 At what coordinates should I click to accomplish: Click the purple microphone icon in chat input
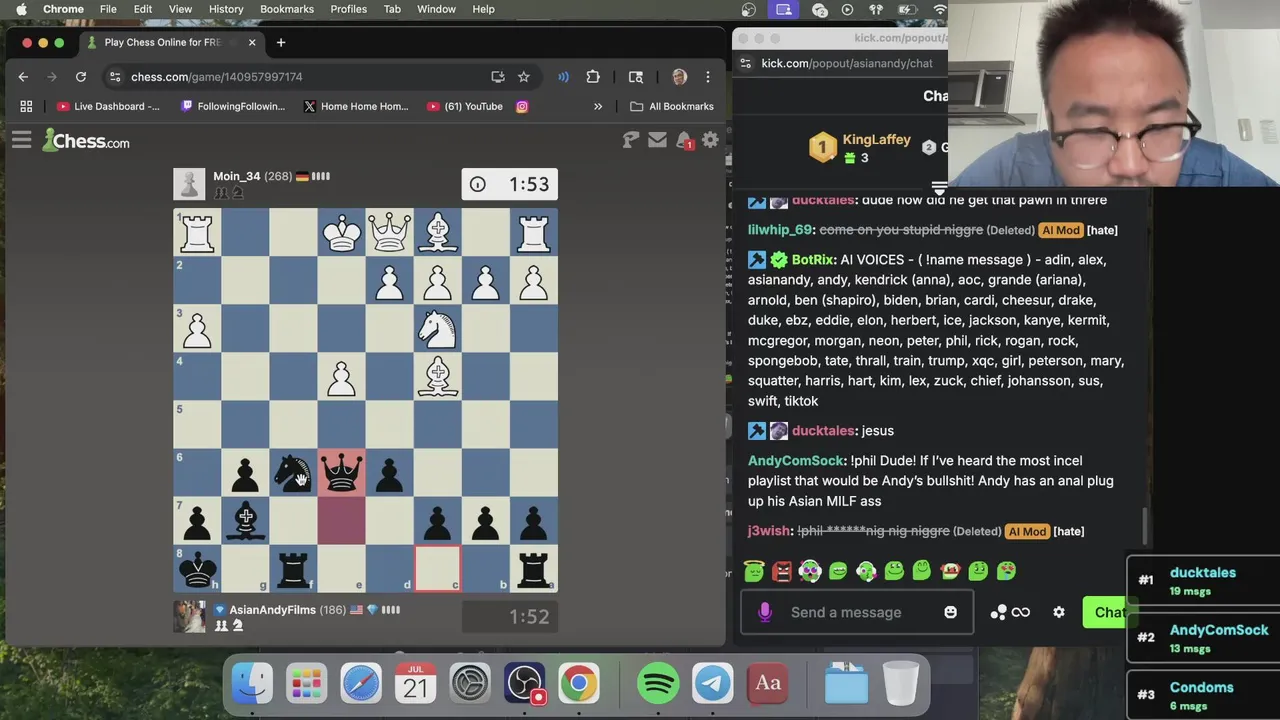pyautogui.click(x=765, y=612)
